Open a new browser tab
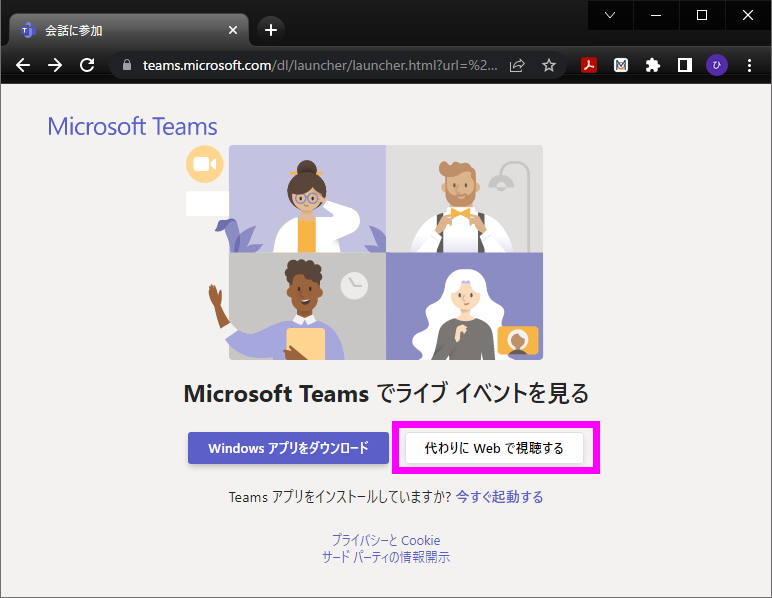772x598 pixels. coord(271,30)
